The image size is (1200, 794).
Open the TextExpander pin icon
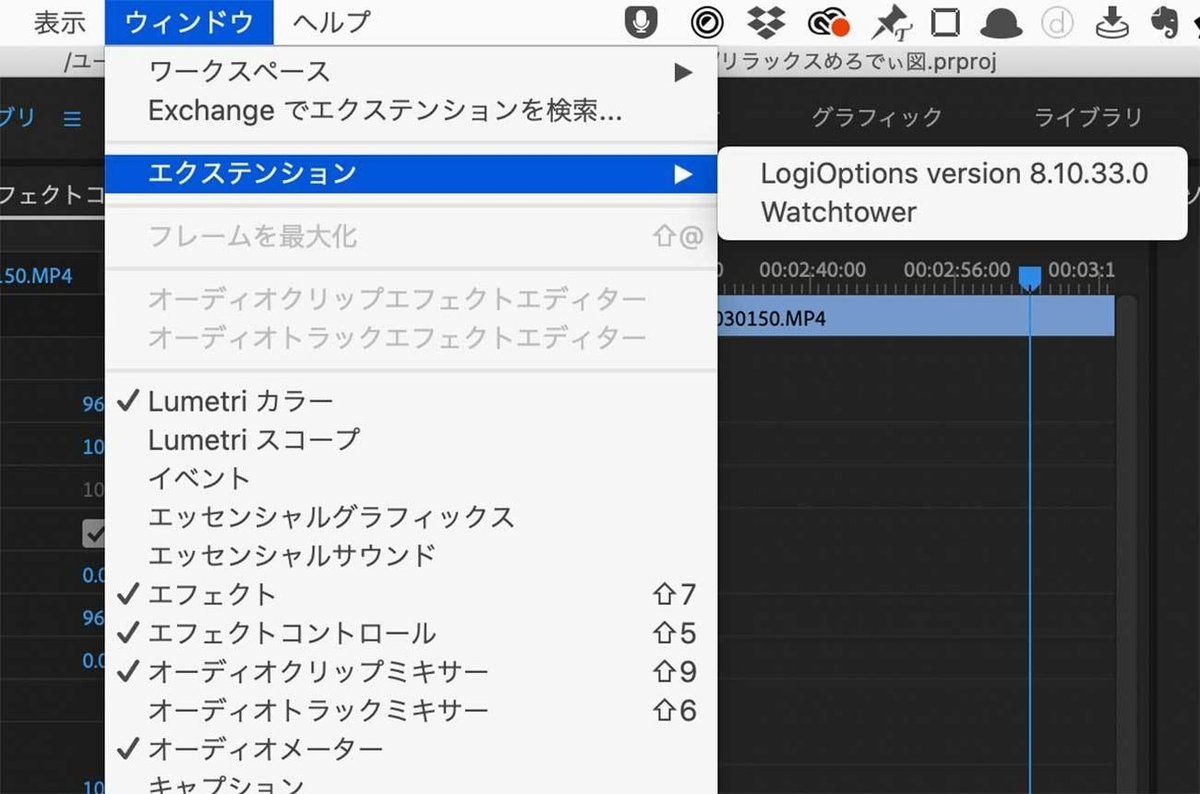pos(888,21)
